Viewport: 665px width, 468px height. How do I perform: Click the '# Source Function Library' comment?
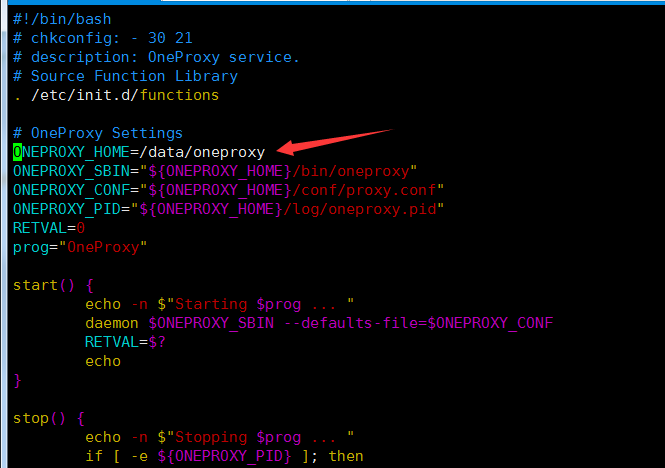(x=125, y=76)
